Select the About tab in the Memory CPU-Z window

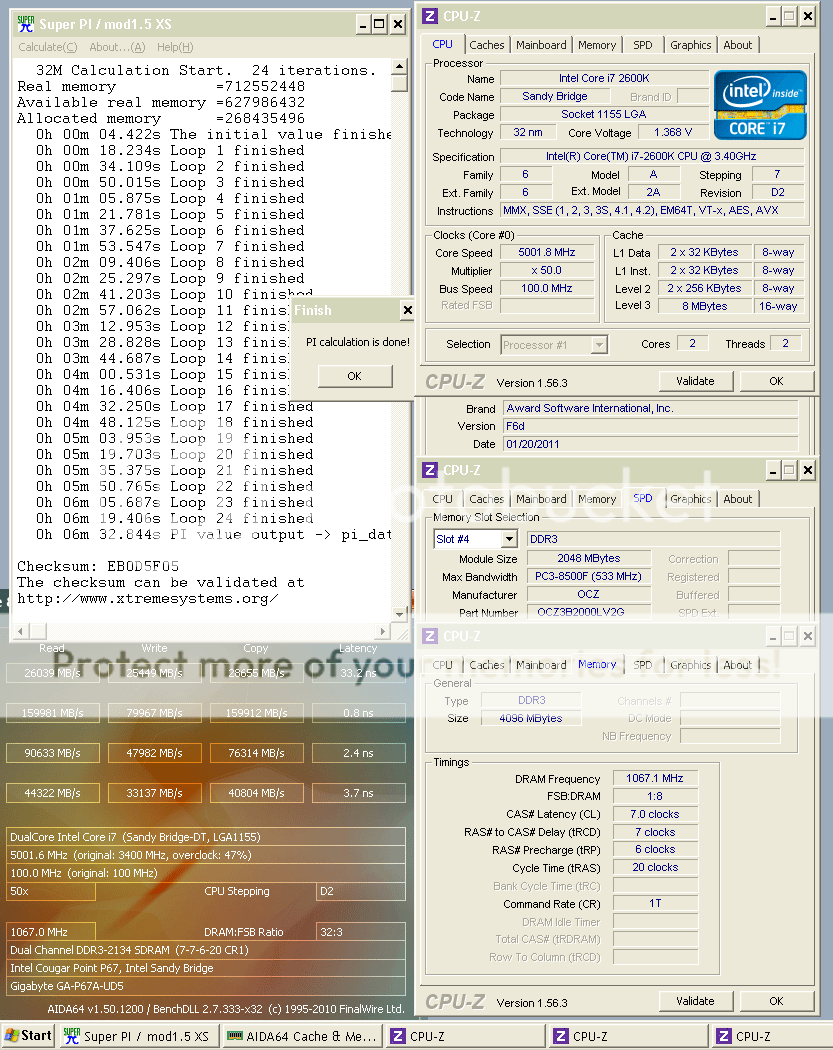coord(738,665)
